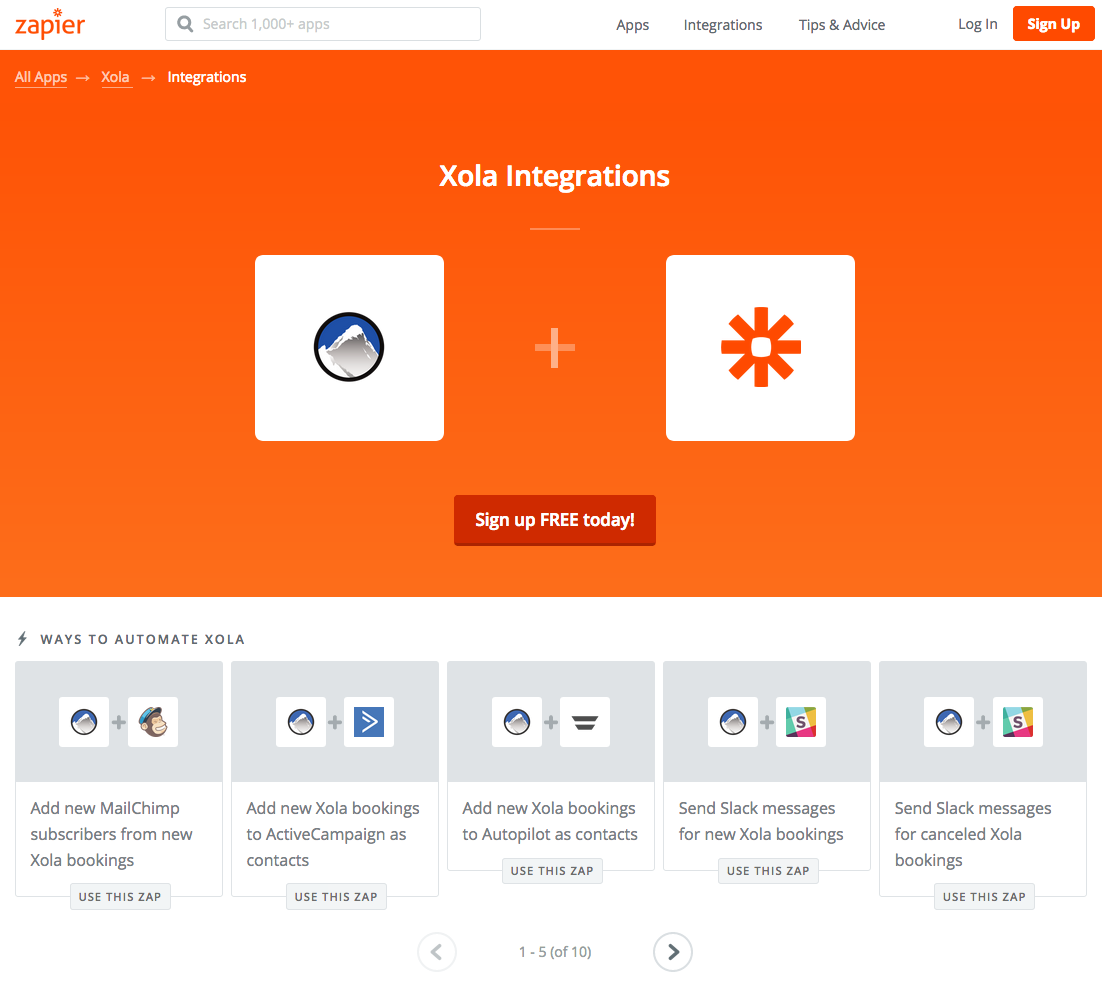Open 'Add new Xola bookings to ActiveCampaign' title
The height and width of the screenshot is (984, 1102).
[332, 834]
